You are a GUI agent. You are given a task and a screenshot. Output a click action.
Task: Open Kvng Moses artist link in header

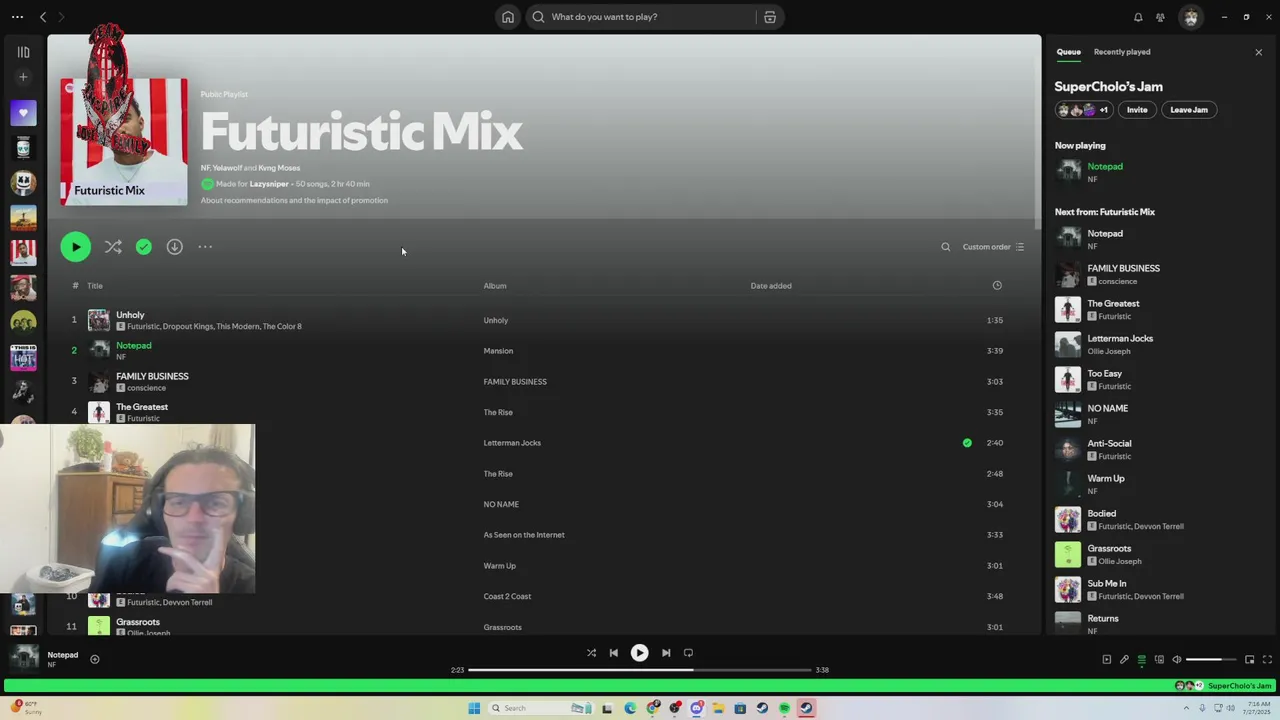(279, 168)
